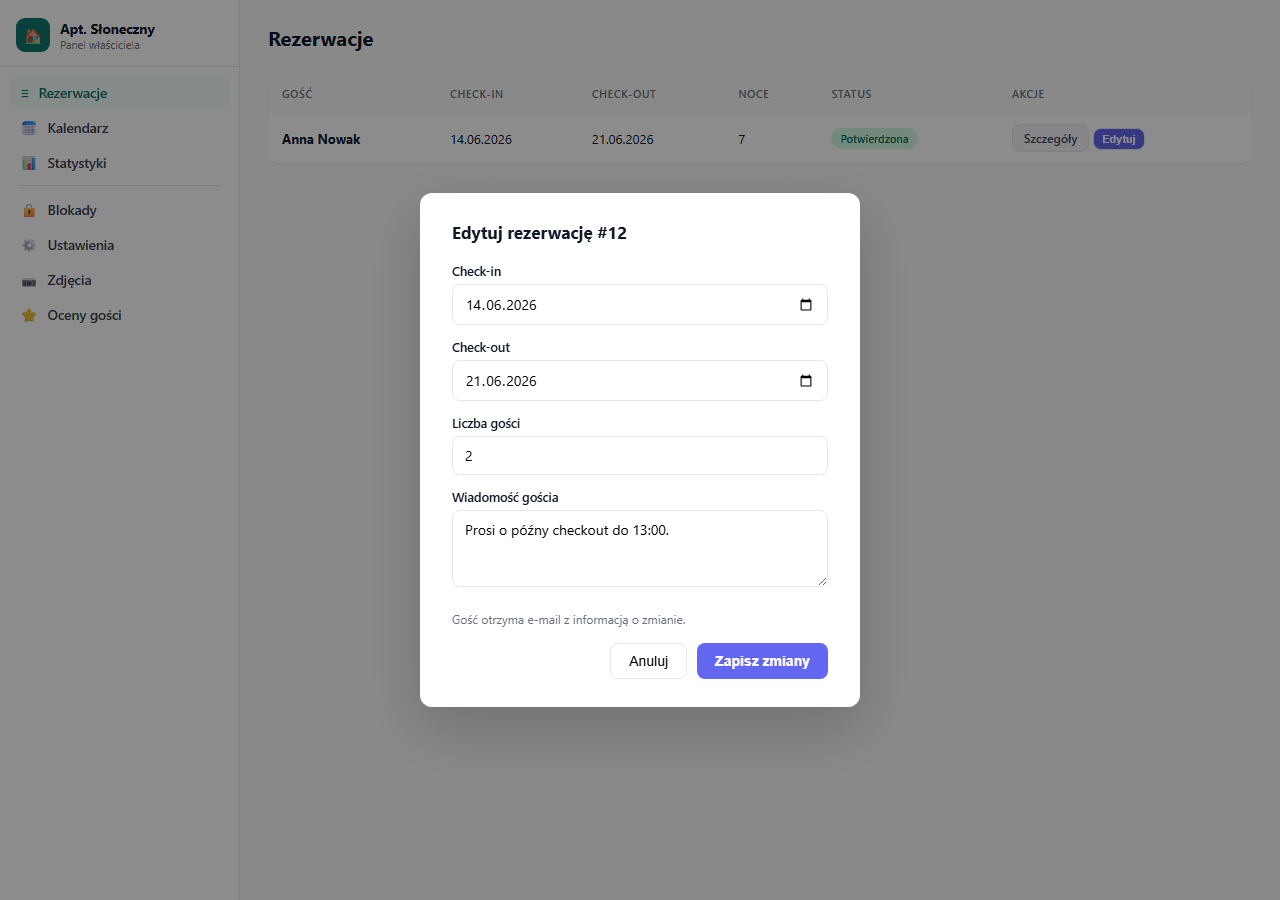The height and width of the screenshot is (900, 1280).
Task: Click the Szczegóły button for Anna Nowak
Action: 1050,139
